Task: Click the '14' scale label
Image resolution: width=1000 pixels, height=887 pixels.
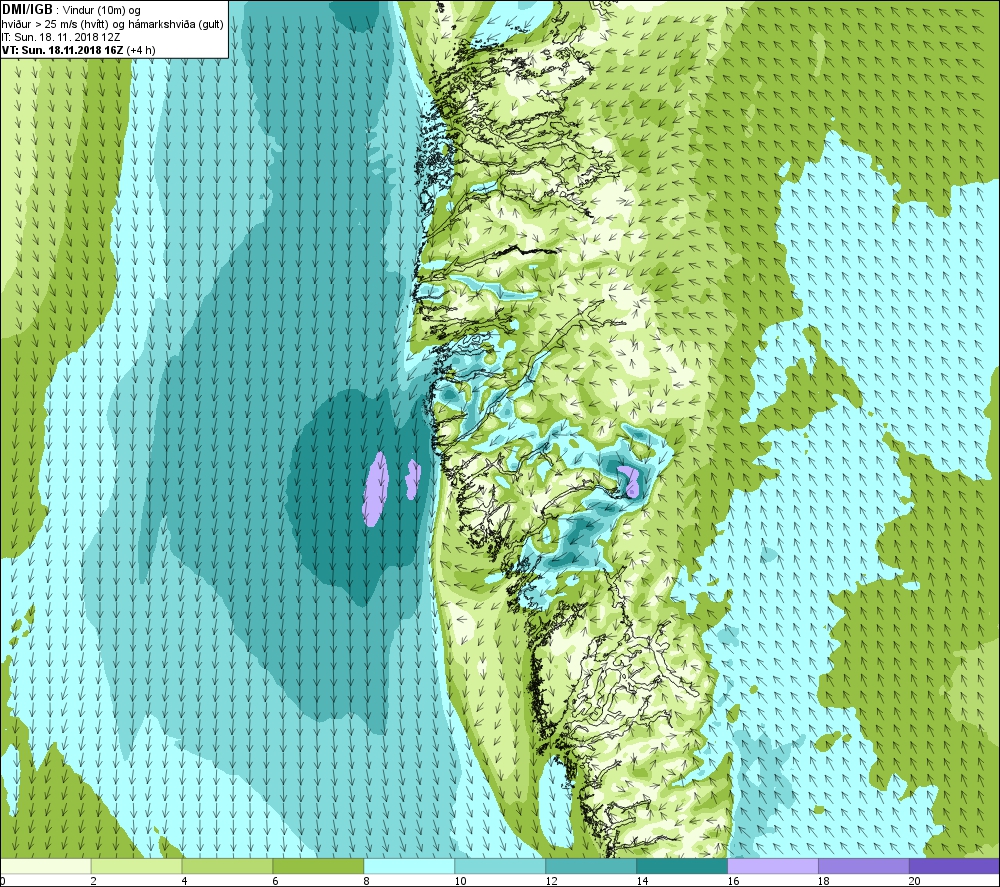Action: click(642, 881)
